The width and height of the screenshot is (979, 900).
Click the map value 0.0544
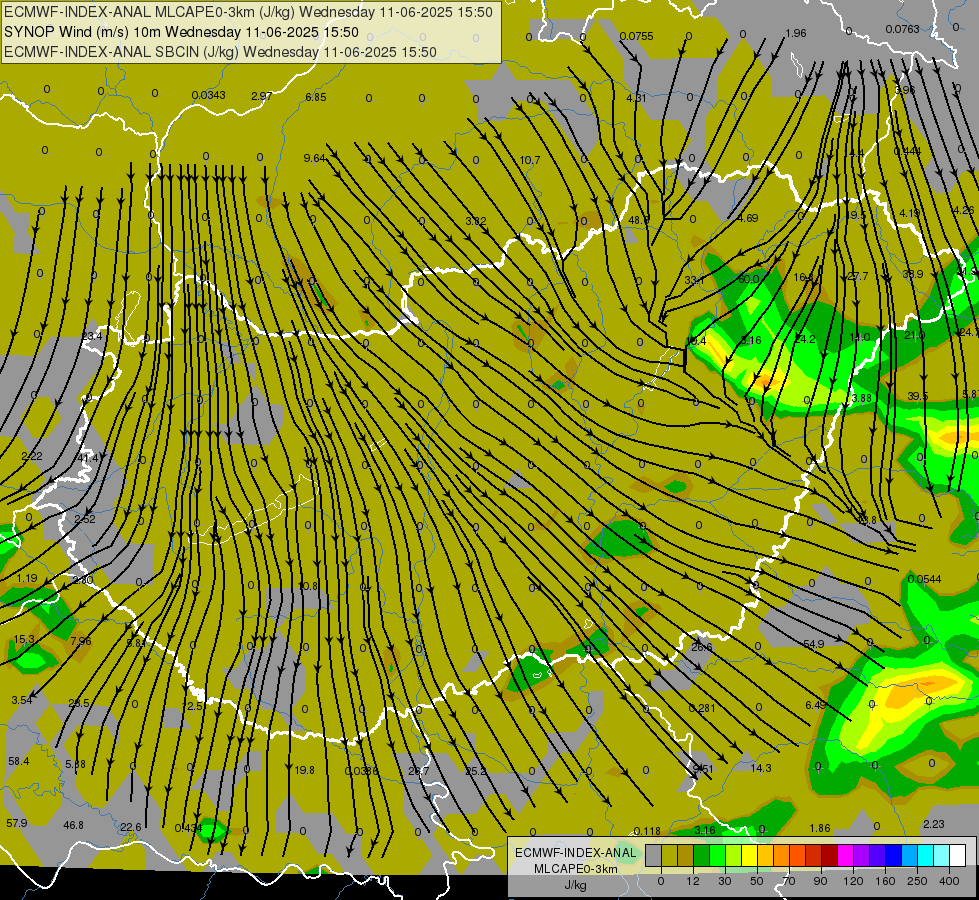click(924, 580)
